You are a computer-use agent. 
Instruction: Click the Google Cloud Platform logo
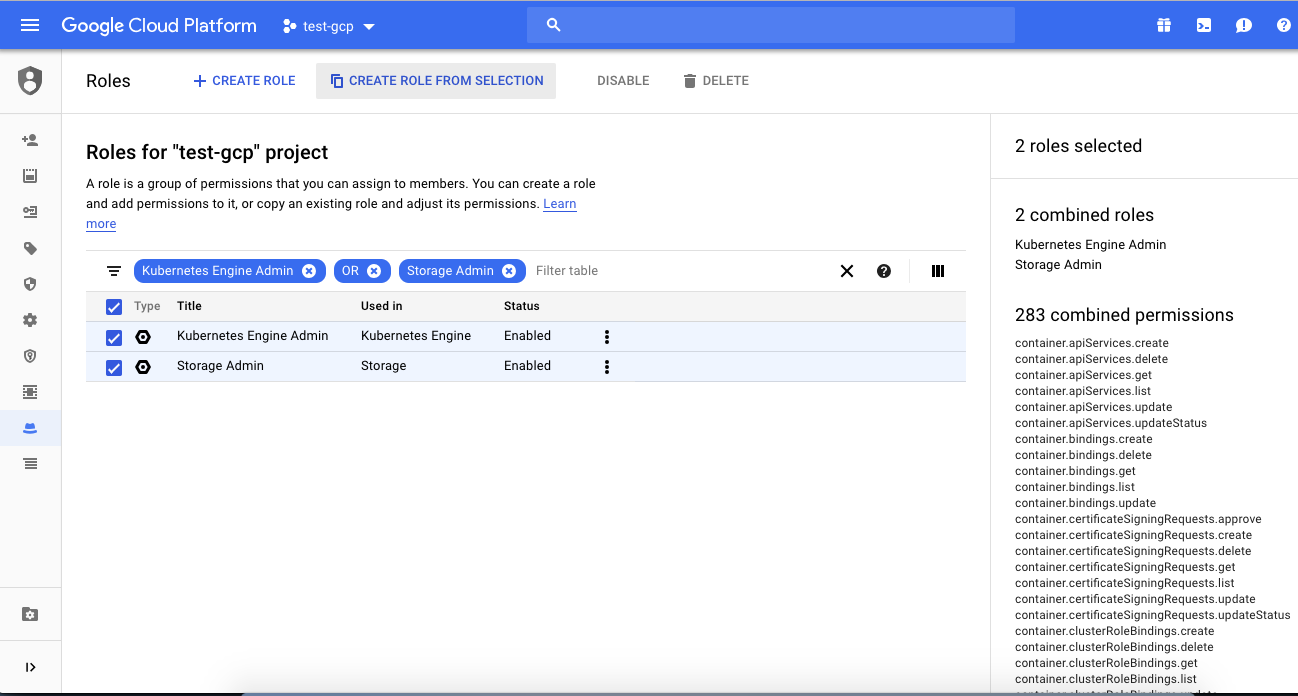159,26
